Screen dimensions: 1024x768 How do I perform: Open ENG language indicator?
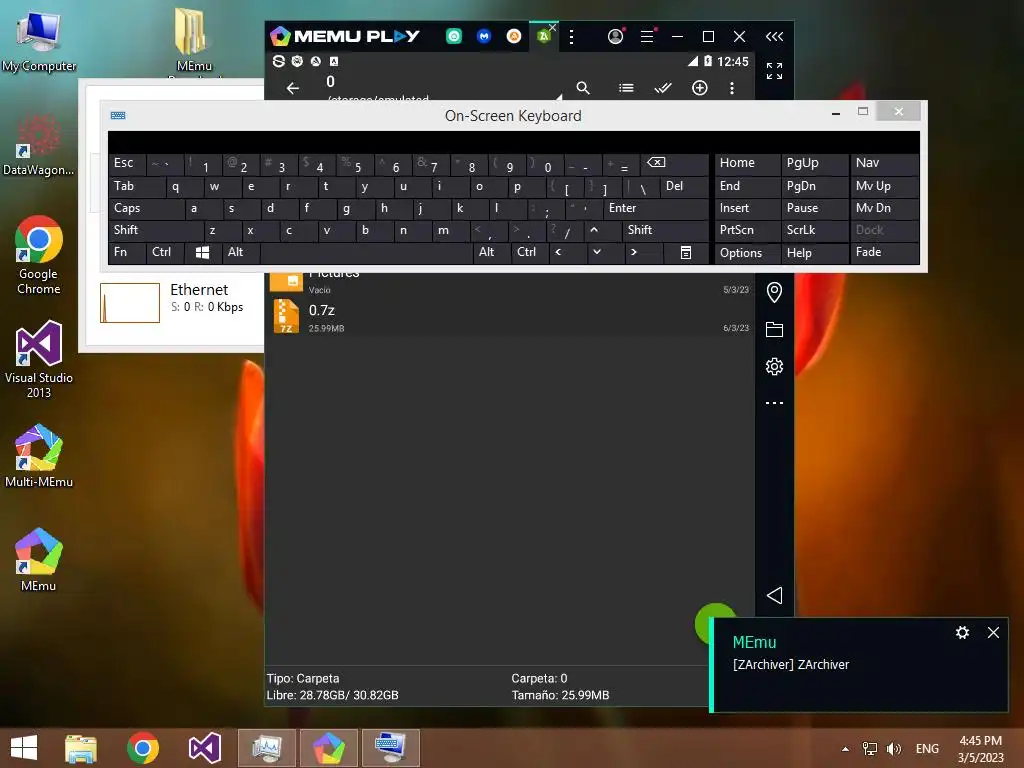point(927,748)
